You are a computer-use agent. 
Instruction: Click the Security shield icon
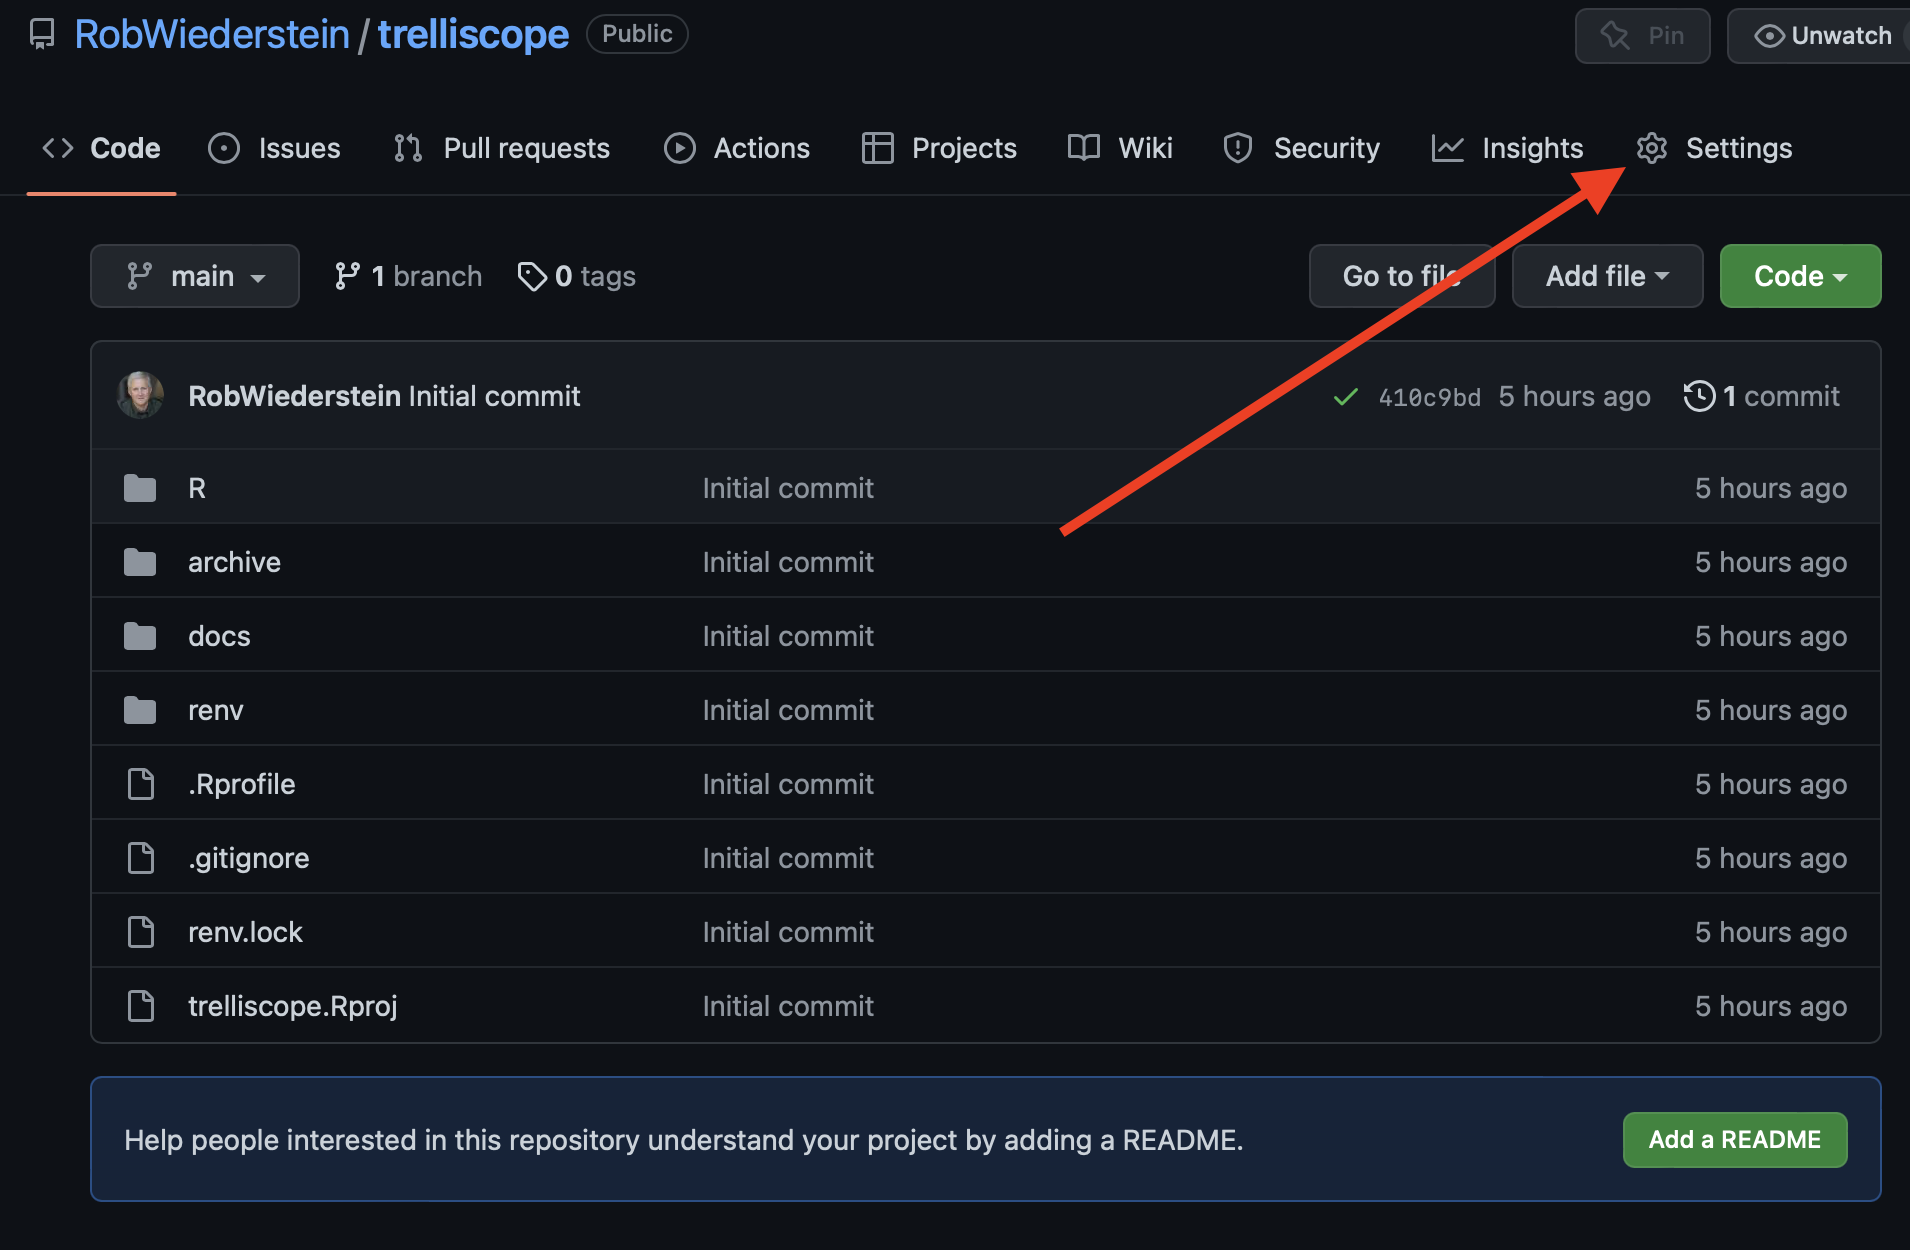tap(1238, 148)
